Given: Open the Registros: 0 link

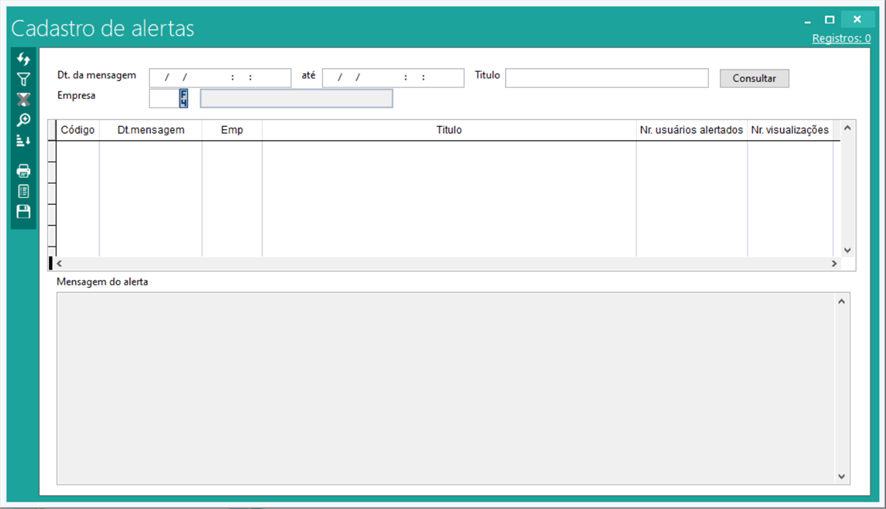Looking at the screenshot, I should tap(840, 38).
